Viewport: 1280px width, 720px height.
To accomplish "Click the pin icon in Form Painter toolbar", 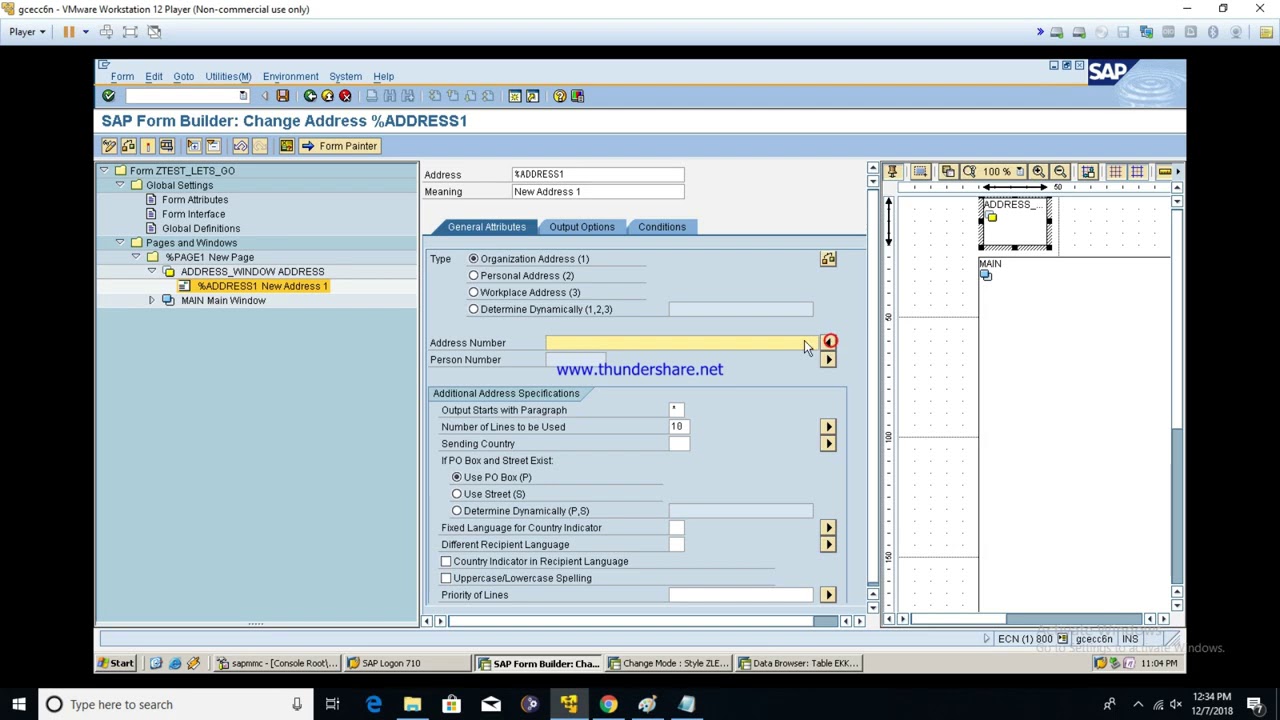I will [892, 172].
